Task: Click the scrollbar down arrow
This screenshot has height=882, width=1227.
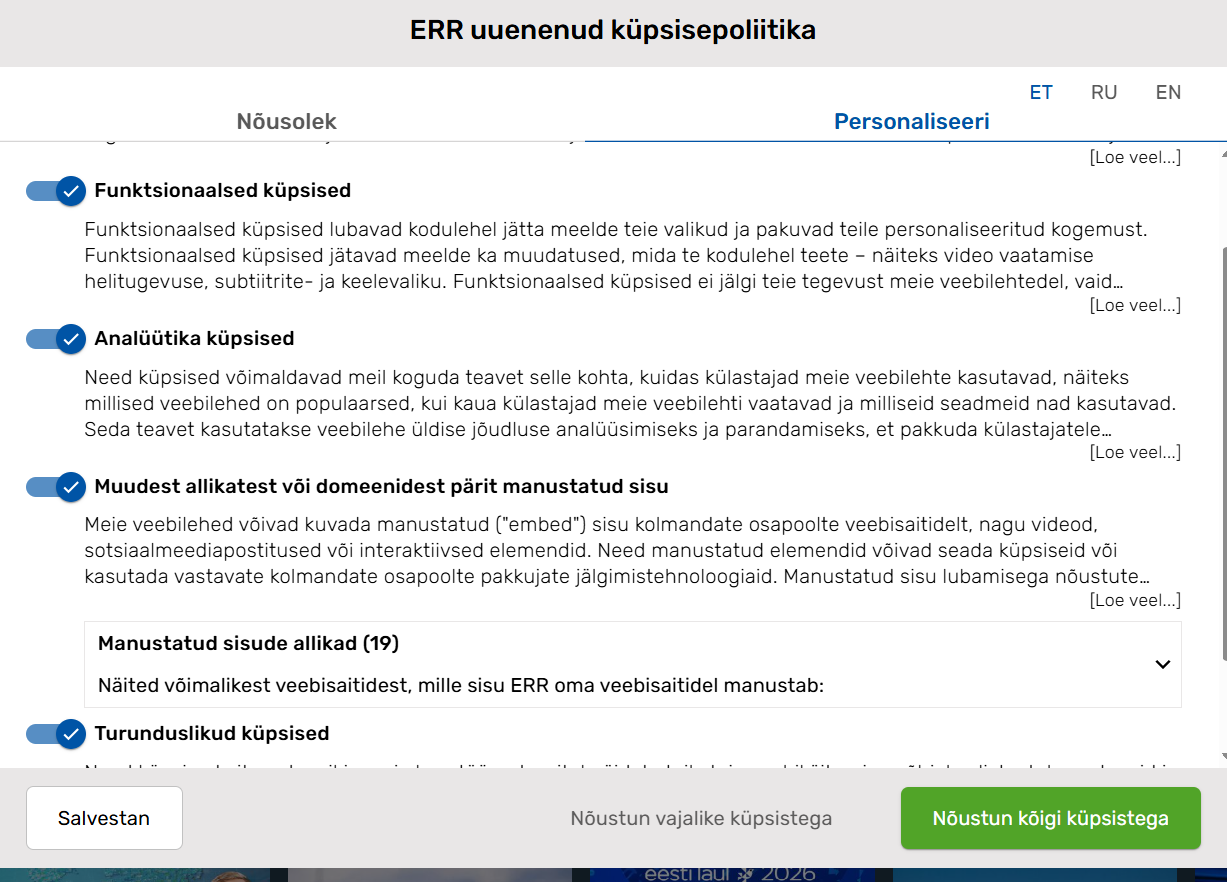Action: click(x=1223, y=759)
